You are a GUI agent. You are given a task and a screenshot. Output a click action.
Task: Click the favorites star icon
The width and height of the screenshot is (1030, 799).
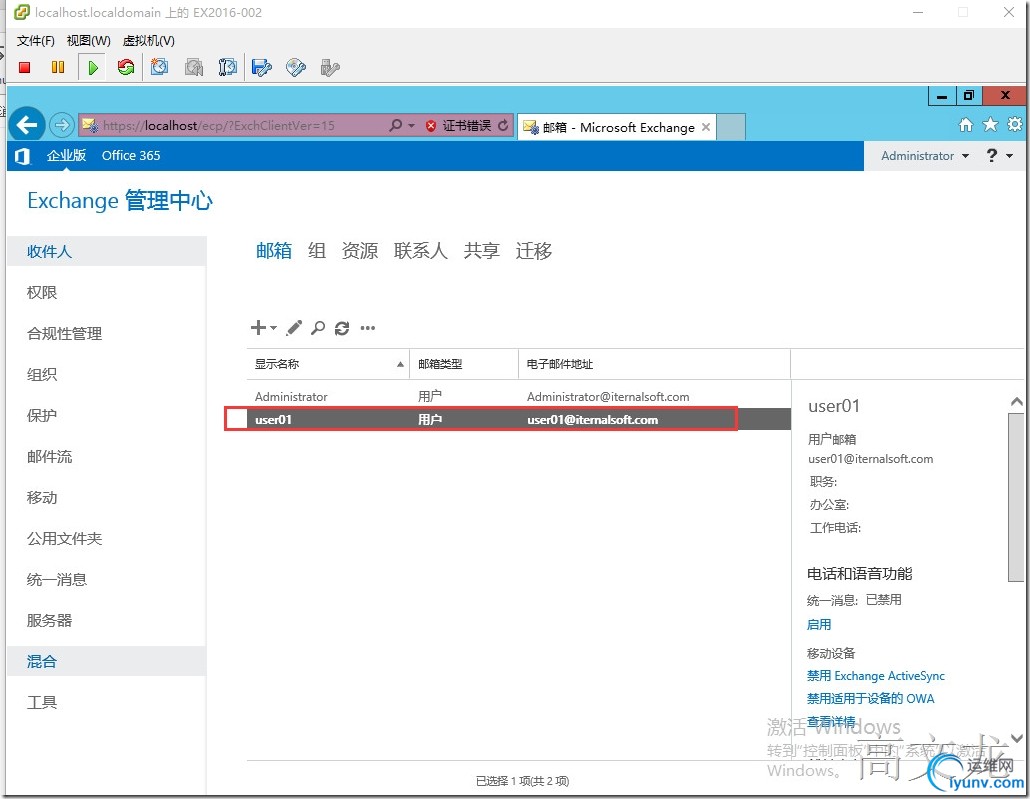[991, 124]
